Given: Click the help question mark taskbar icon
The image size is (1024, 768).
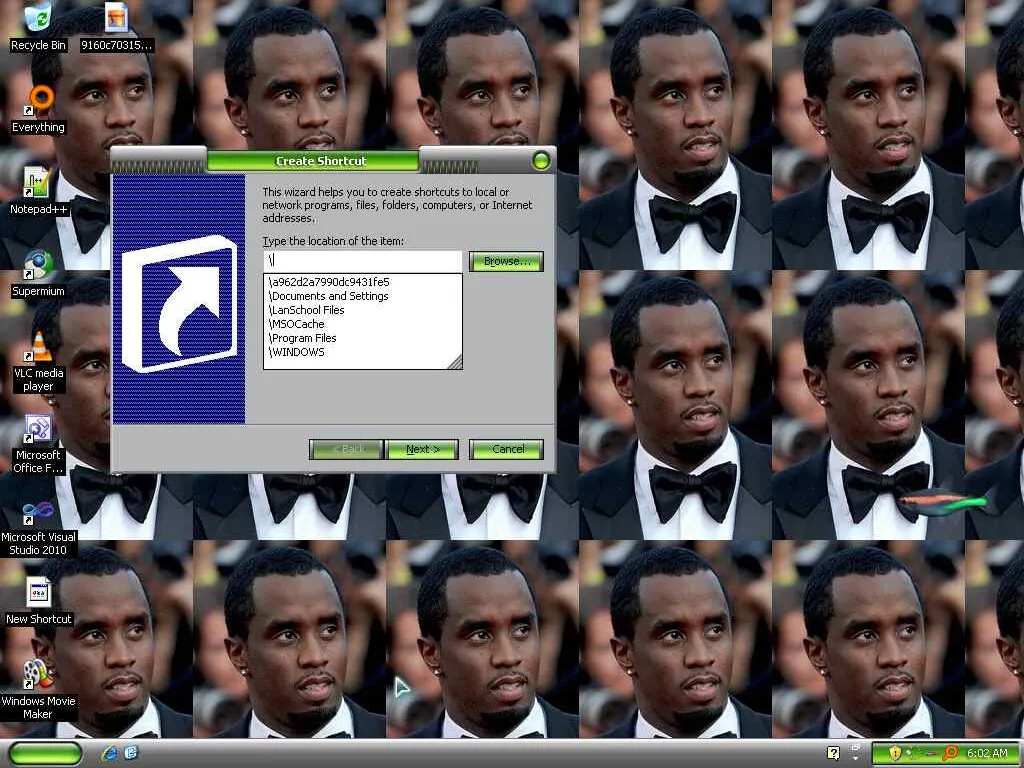Looking at the screenshot, I should (x=833, y=753).
